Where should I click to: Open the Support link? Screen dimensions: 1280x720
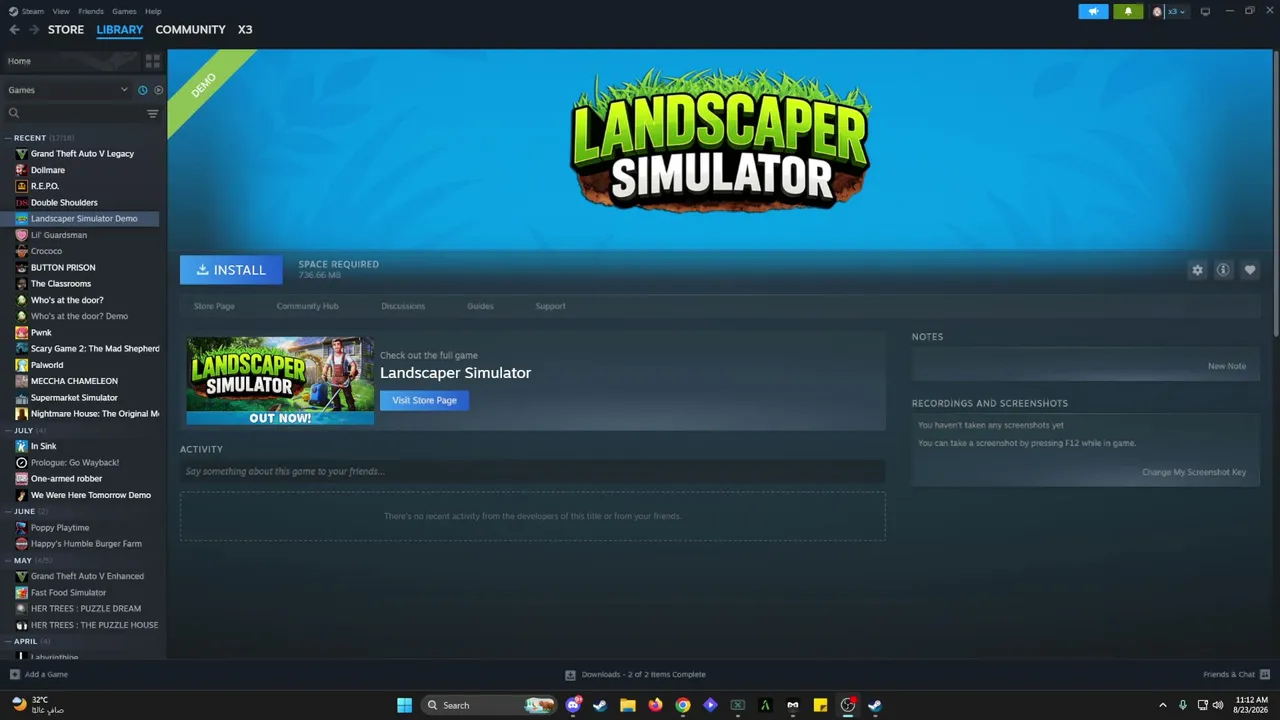tap(550, 306)
